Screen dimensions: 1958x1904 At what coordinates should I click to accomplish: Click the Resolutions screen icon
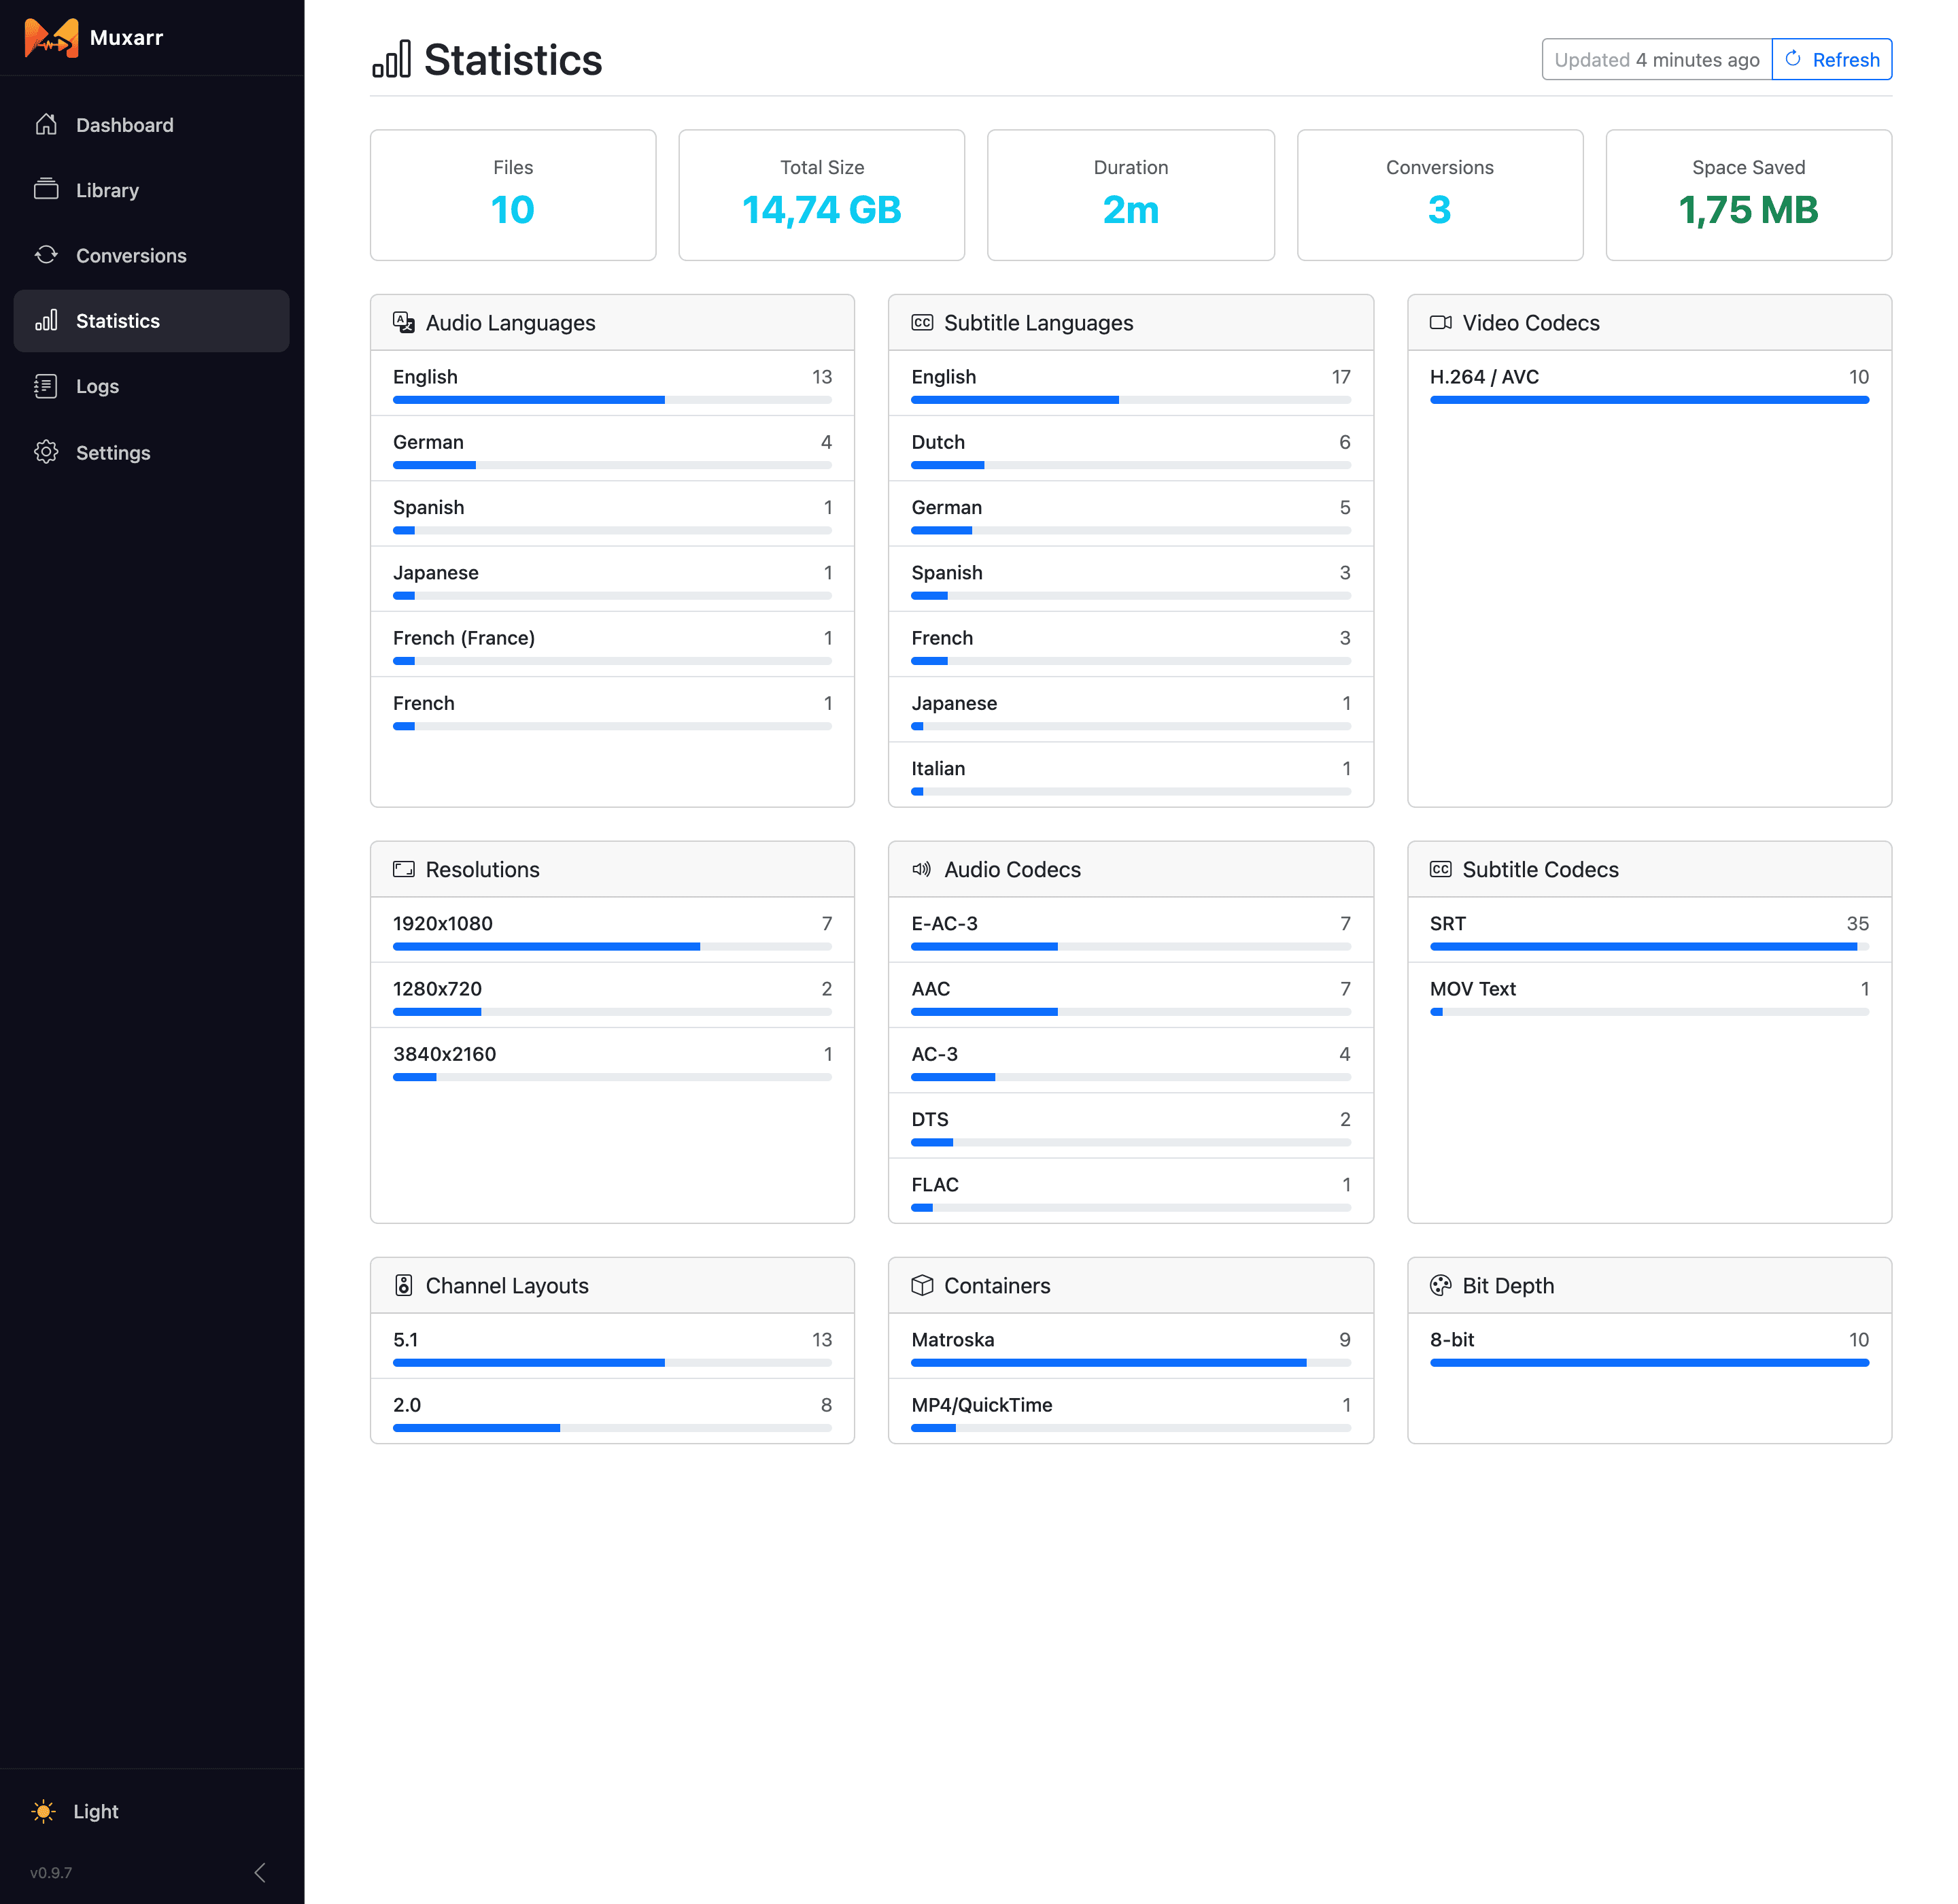click(x=404, y=869)
